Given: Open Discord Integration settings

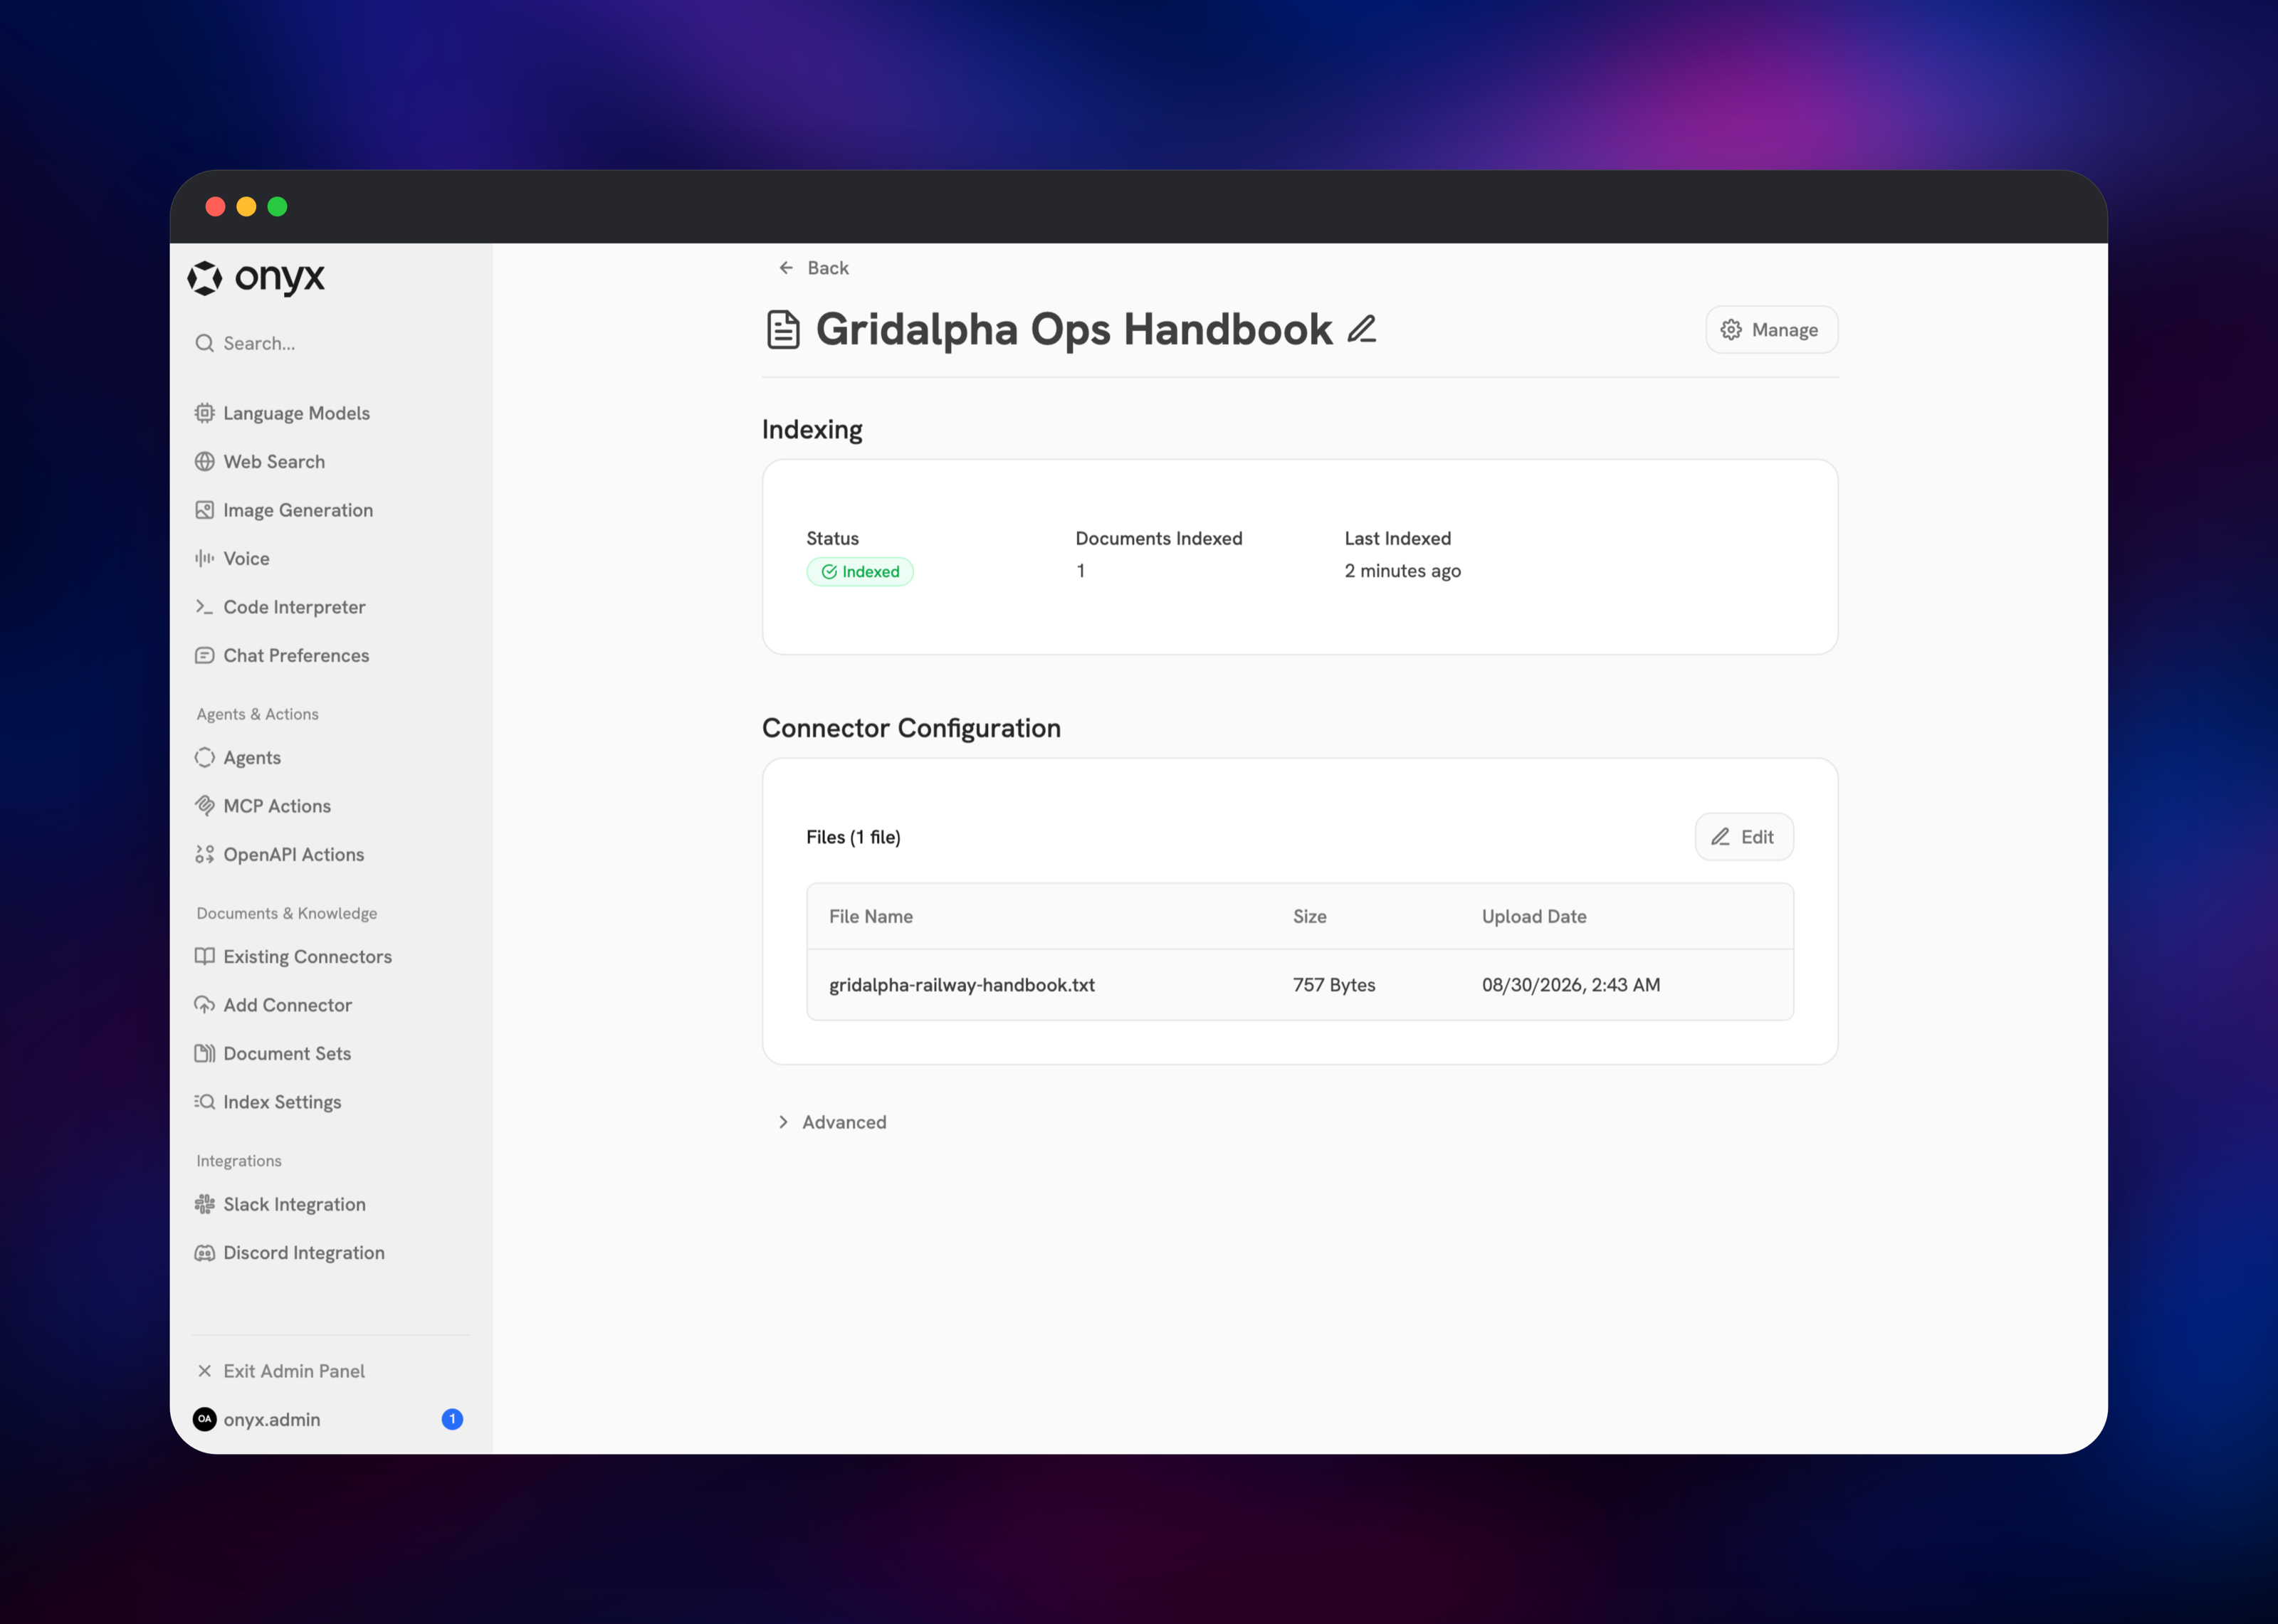Looking at the screenshot, I should pos(331,1253).
